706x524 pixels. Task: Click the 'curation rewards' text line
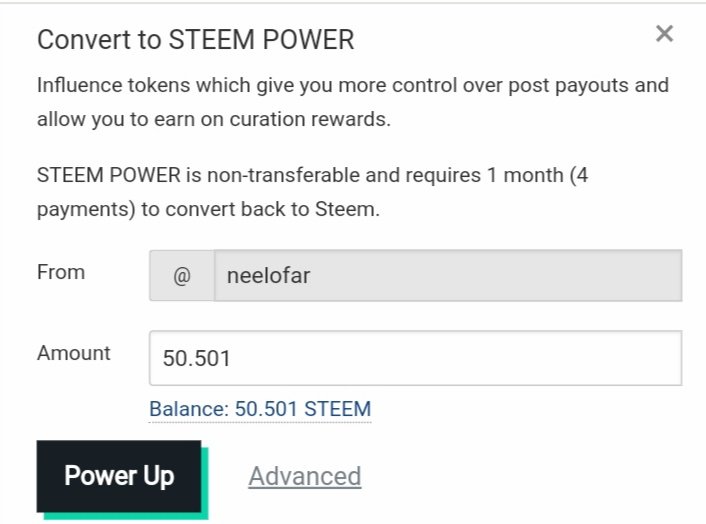pyautogui.click(x=214, y=119)
